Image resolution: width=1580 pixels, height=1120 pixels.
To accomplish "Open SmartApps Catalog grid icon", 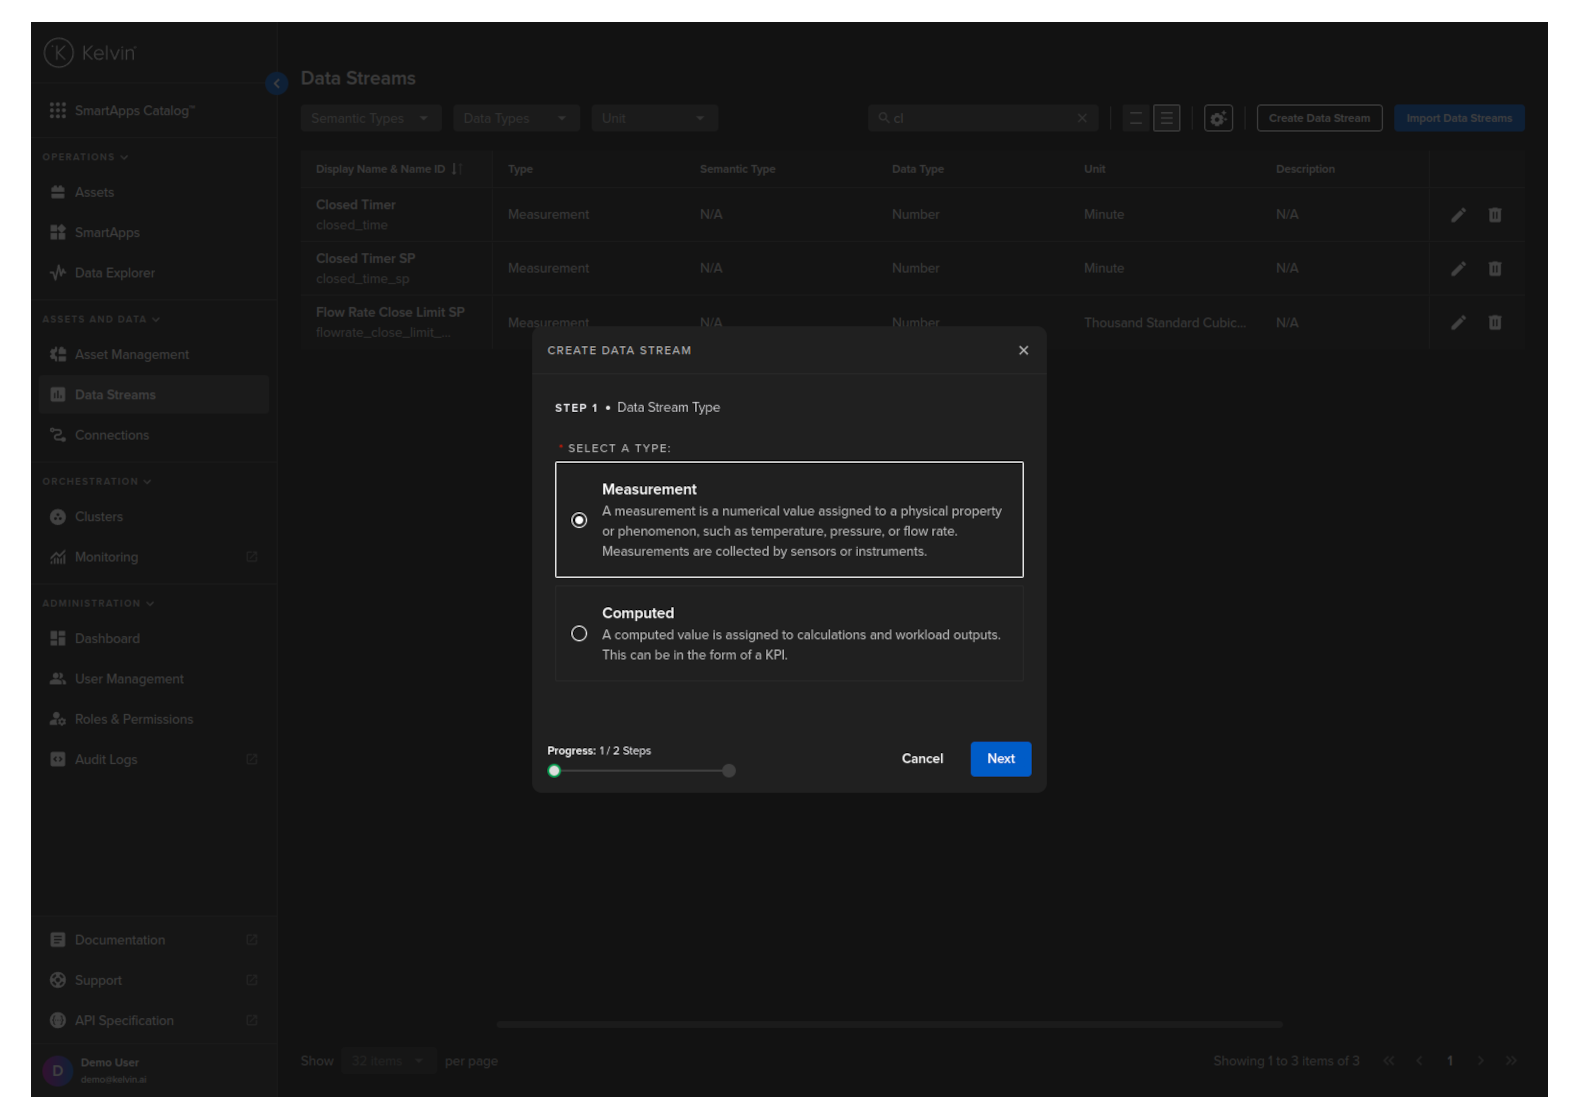I will coord(58,110).
